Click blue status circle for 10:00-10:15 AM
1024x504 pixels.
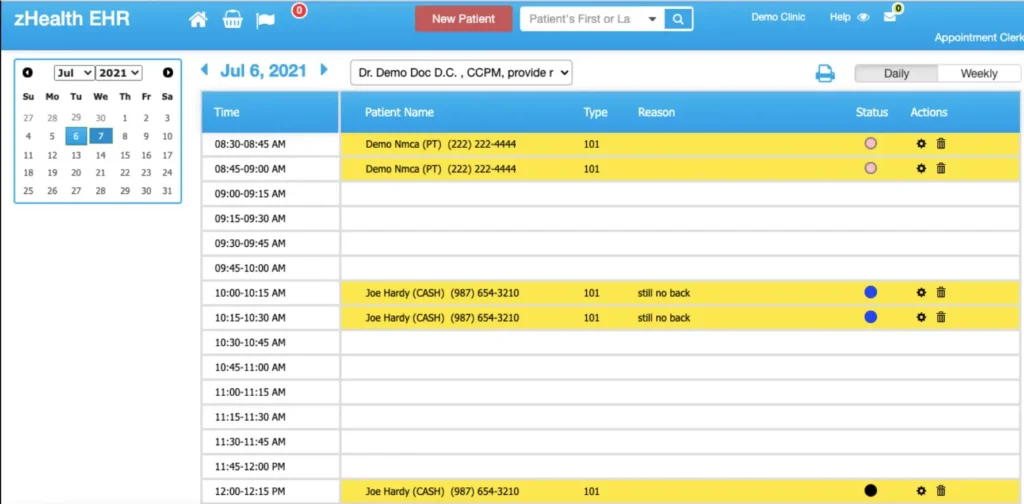[x=871, y=292]
